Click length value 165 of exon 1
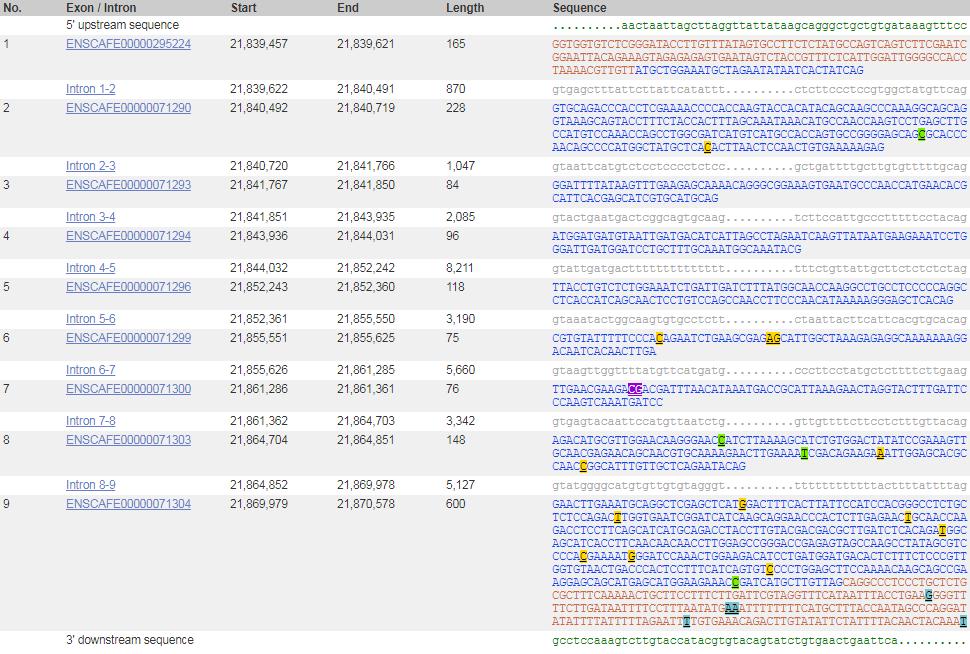 tap(455, 45)
